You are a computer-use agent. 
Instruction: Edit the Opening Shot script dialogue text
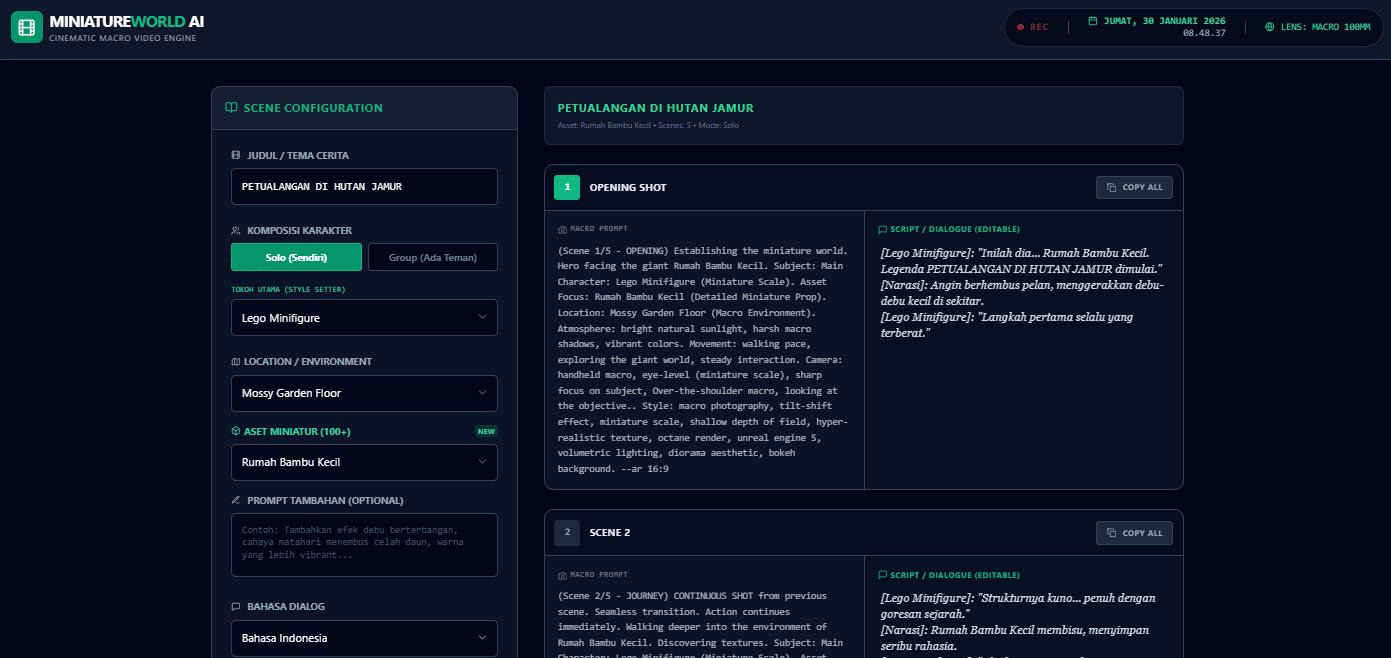1023,293
